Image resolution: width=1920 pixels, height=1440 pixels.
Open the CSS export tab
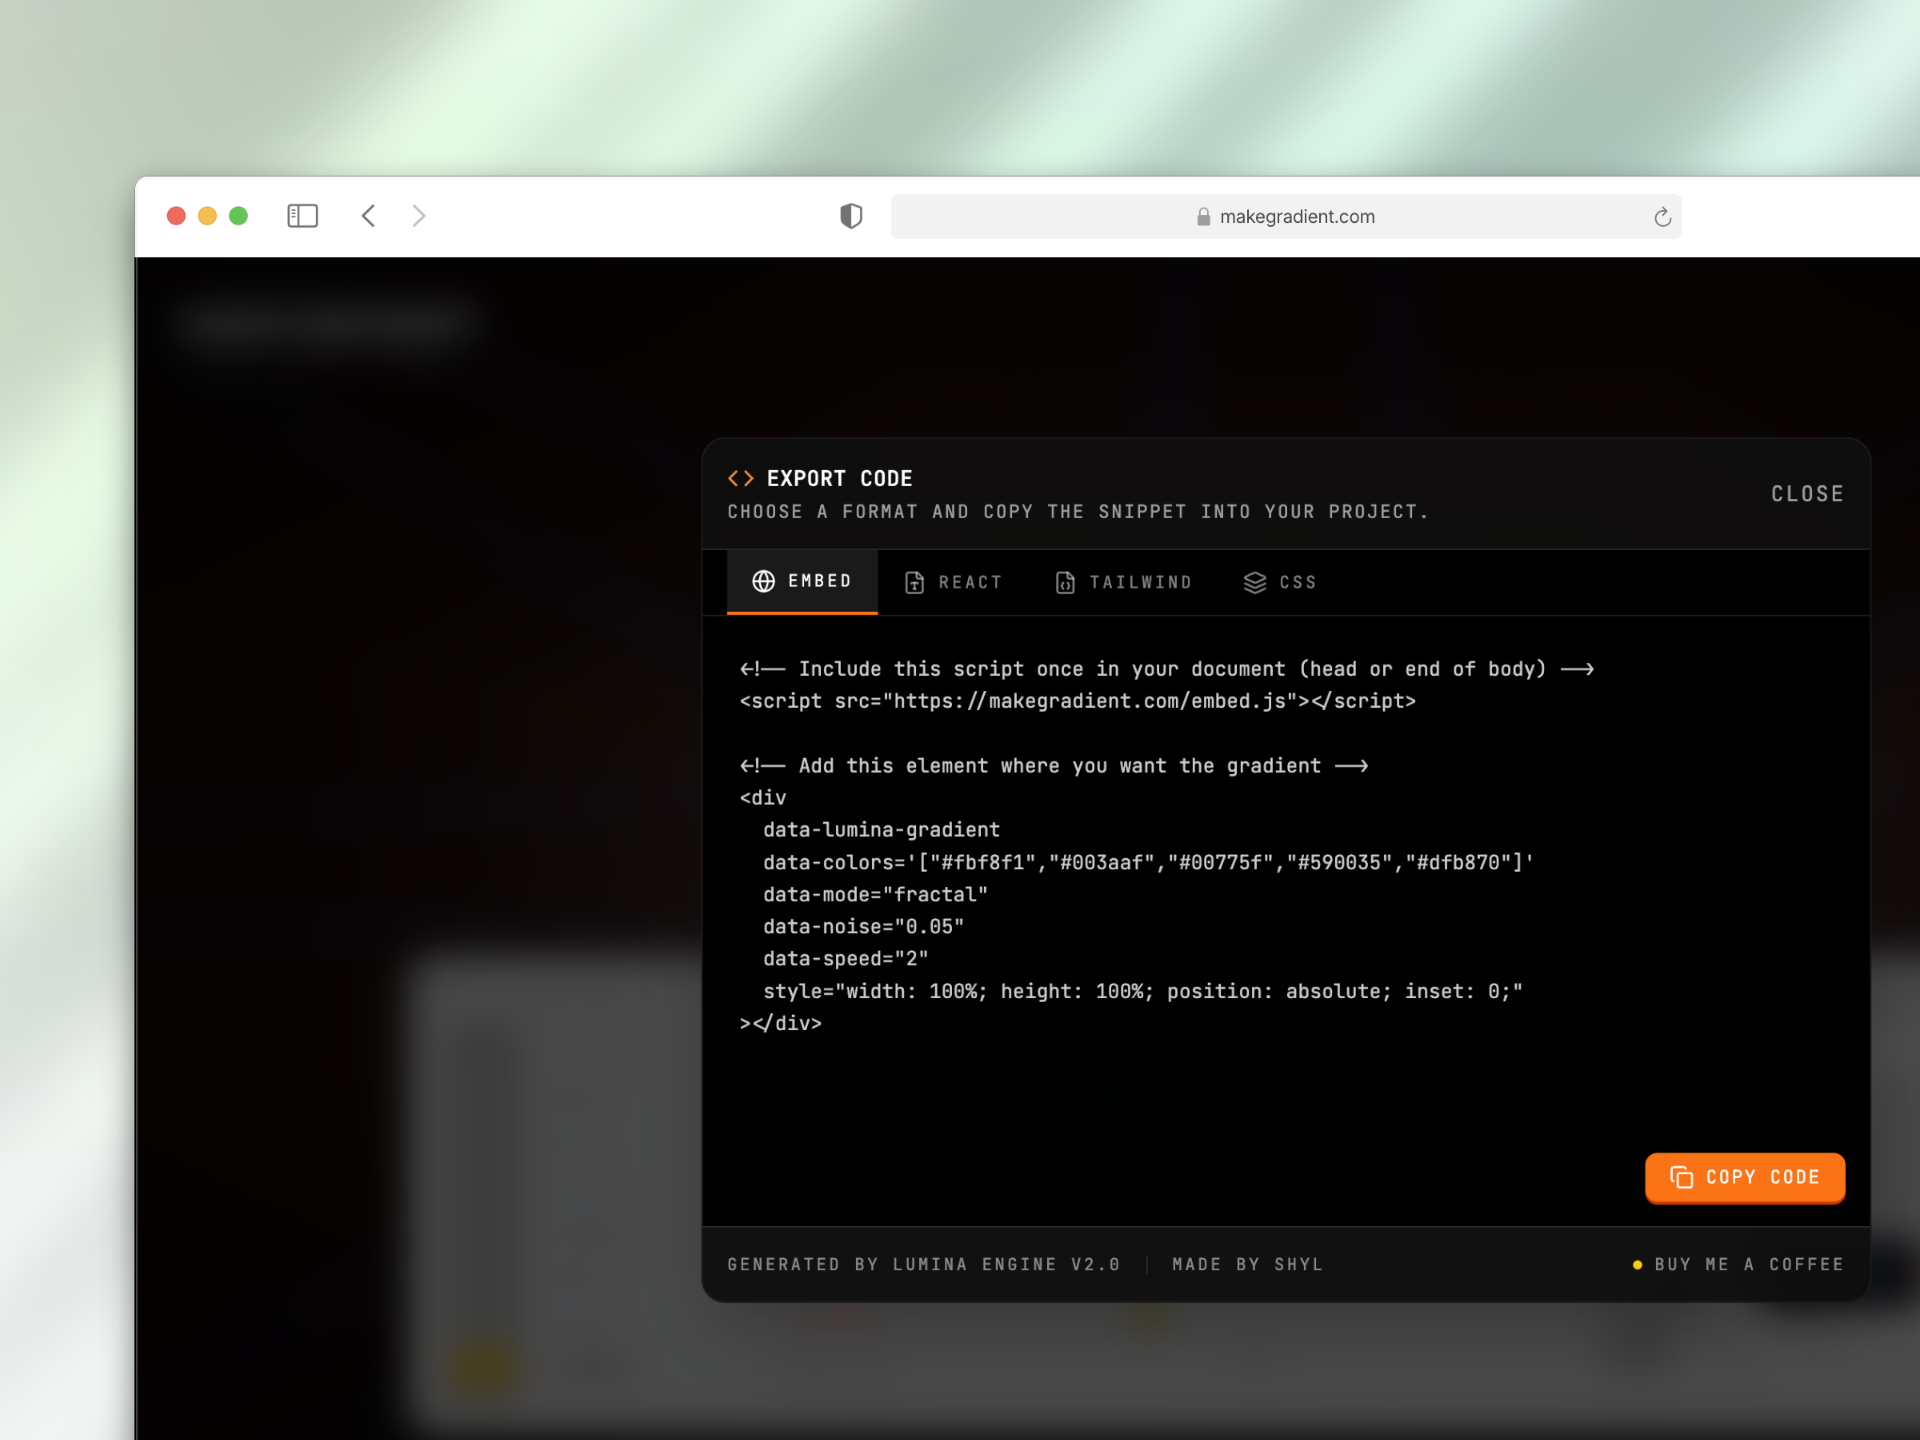tap(1281, 582)
